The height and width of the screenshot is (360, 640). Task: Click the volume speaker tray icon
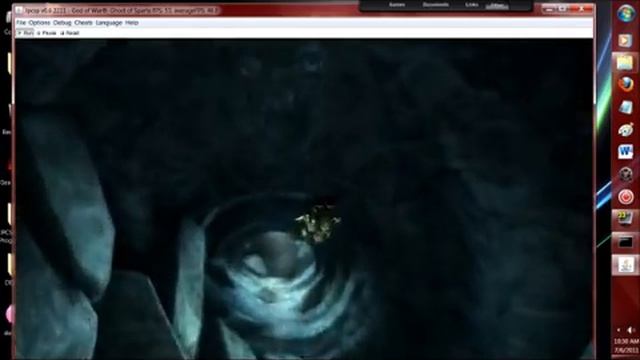[631, 330]
